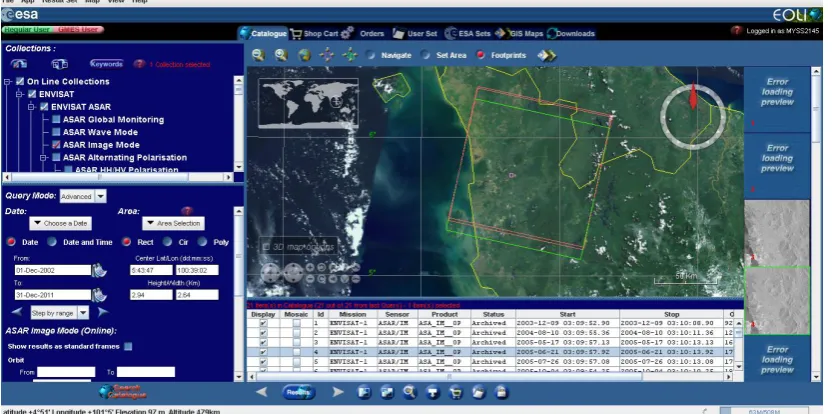Screen dimensions: 833x414
Task: Collapse the On Line Collections tree node
Action: coord(7,82)
